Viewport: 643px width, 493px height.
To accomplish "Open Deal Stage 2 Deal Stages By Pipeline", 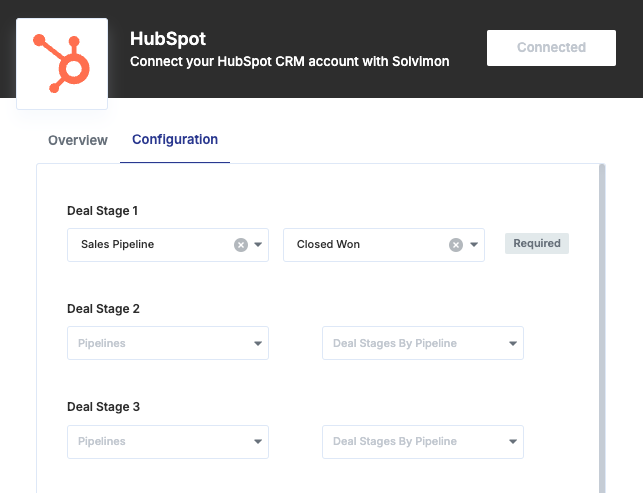I will click(423, 343).
